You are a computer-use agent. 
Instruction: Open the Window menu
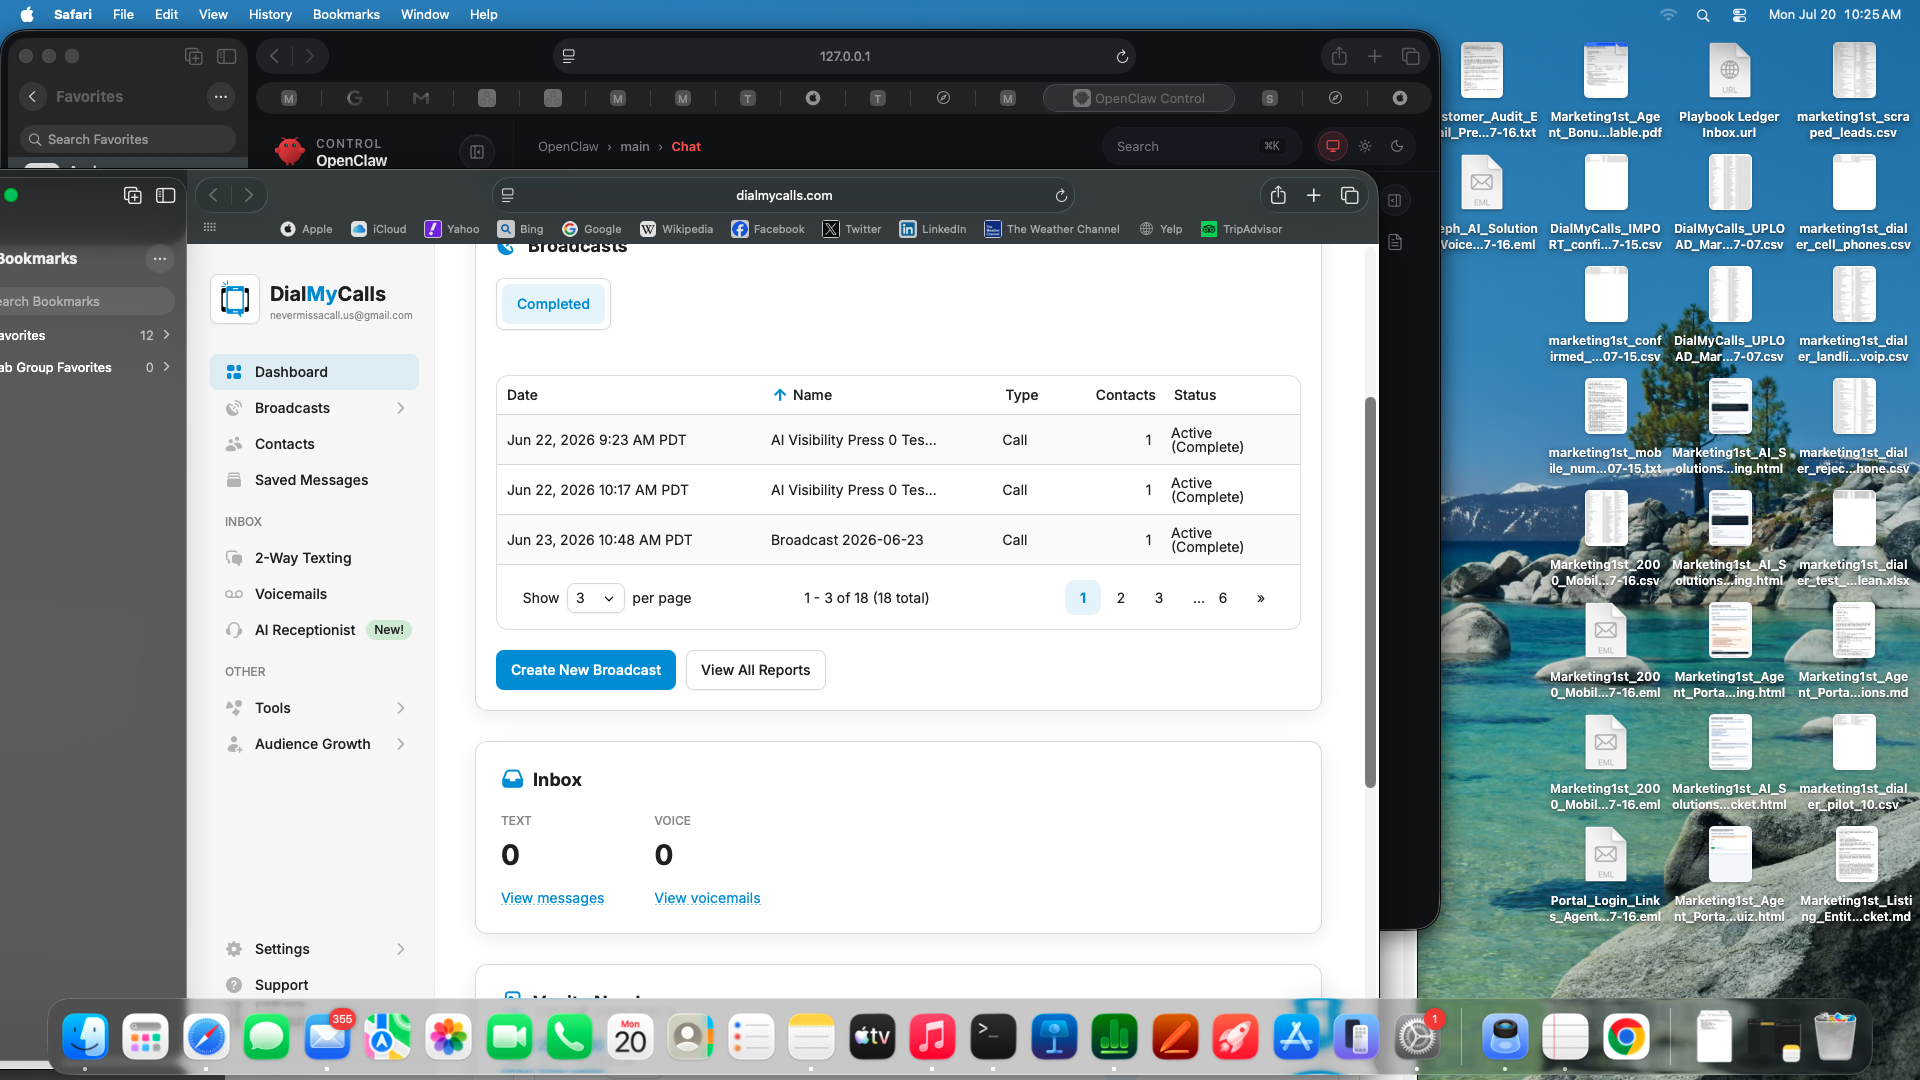click(425, 15)
